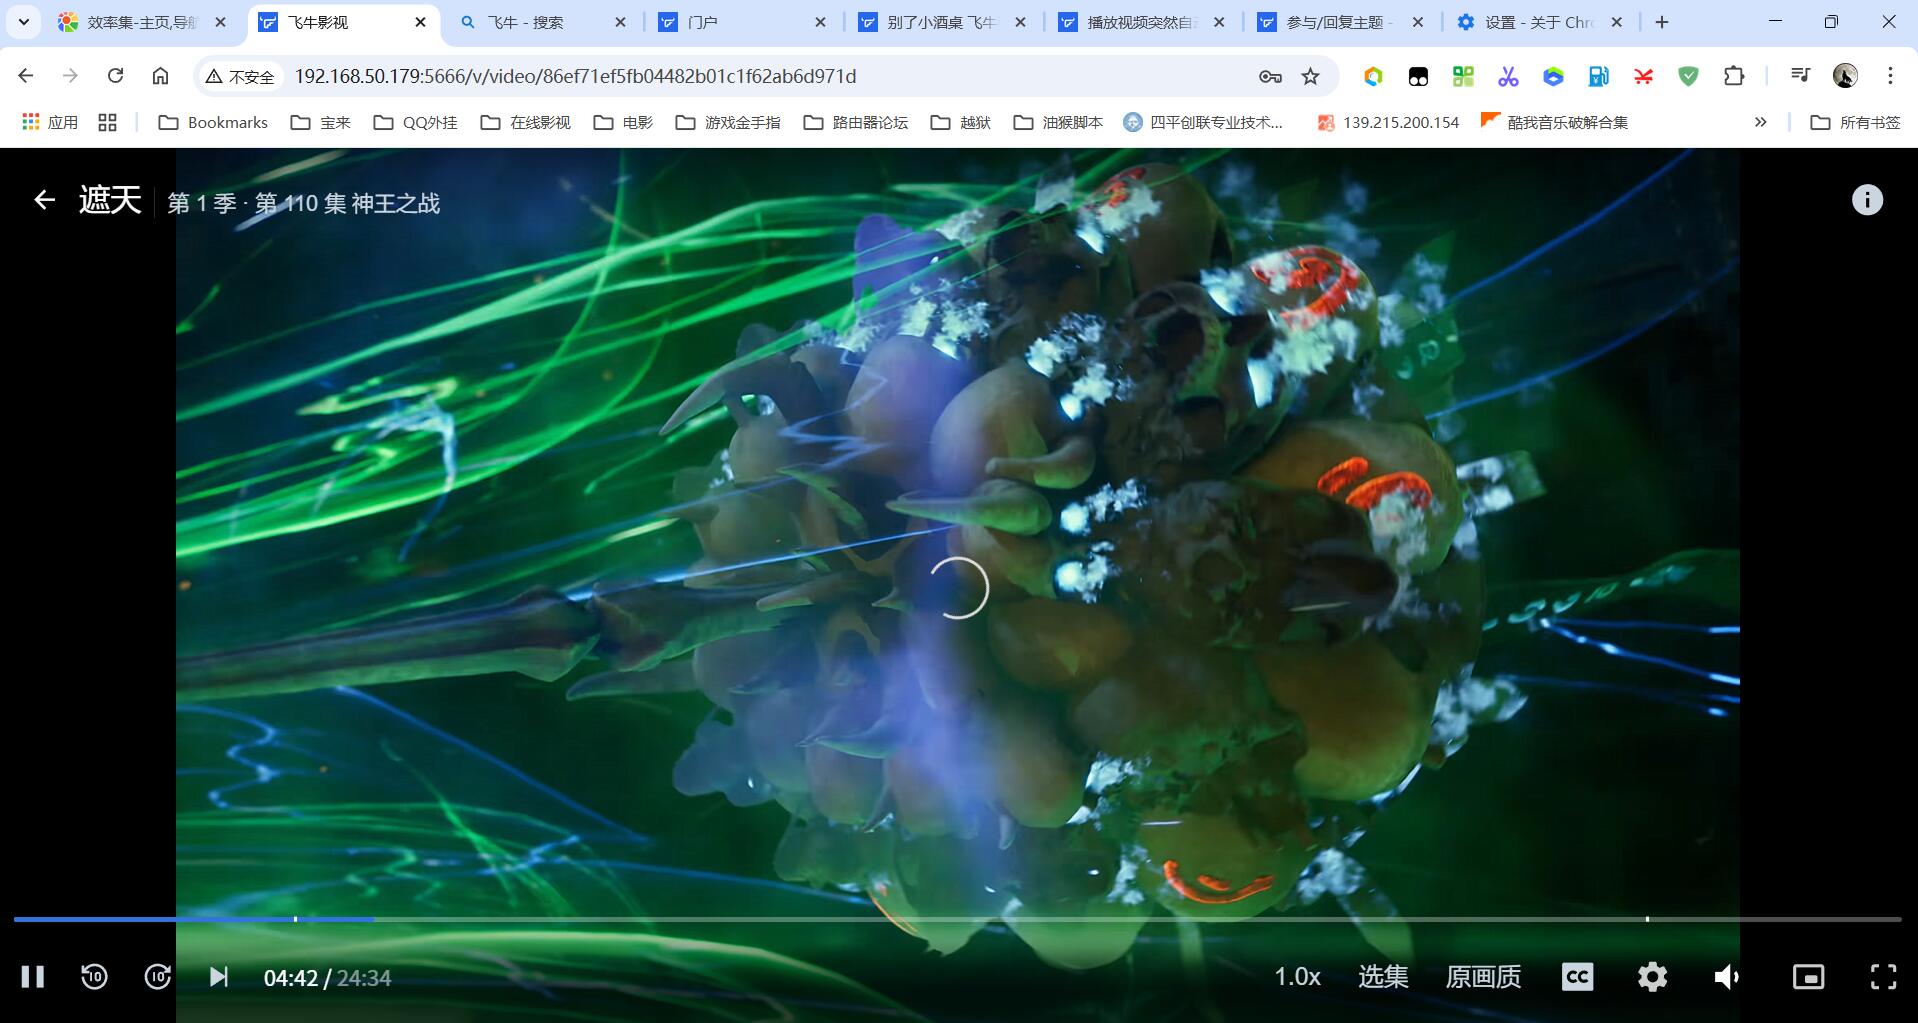Open saved passwords key icon

click(1270, 76)
